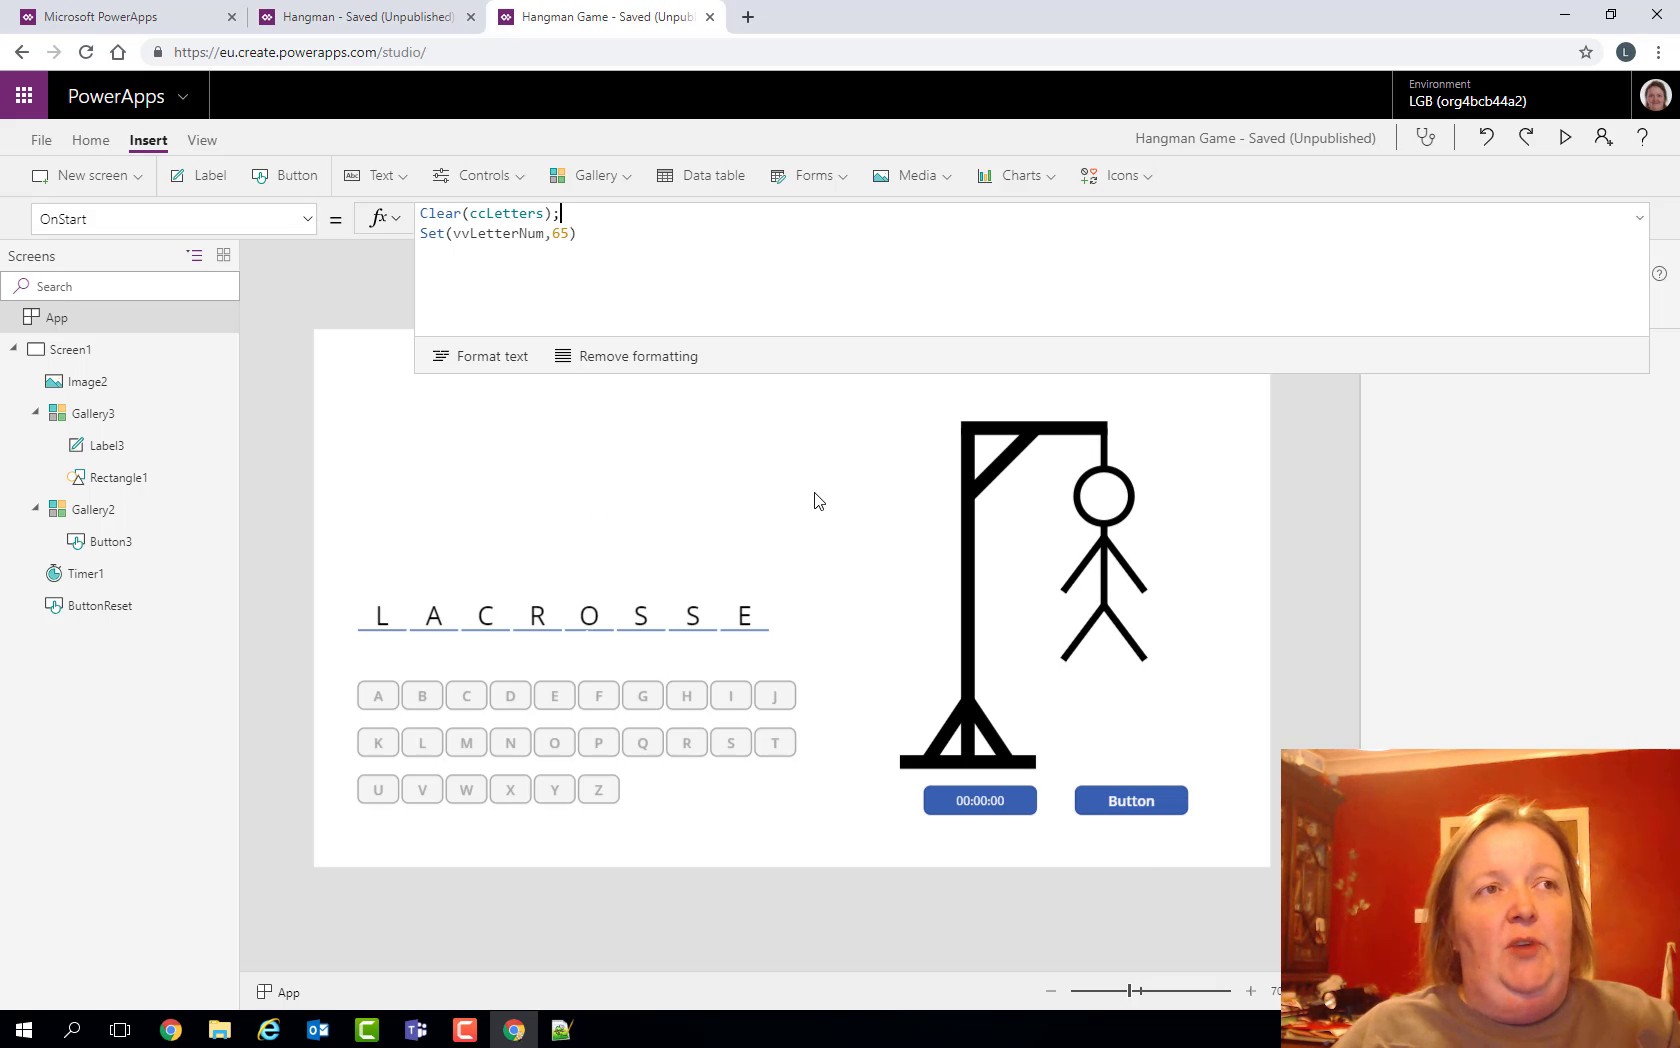
Task: Click the letter E key button
Action: coord(555,696)
